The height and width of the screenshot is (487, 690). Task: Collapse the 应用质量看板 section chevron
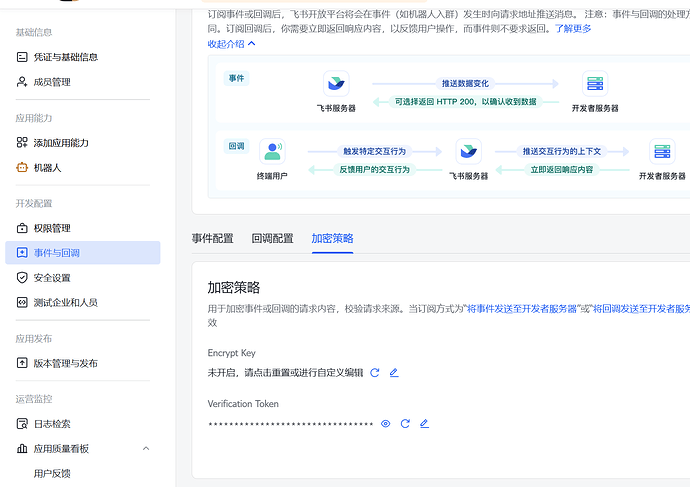click(x=146, y=448)
